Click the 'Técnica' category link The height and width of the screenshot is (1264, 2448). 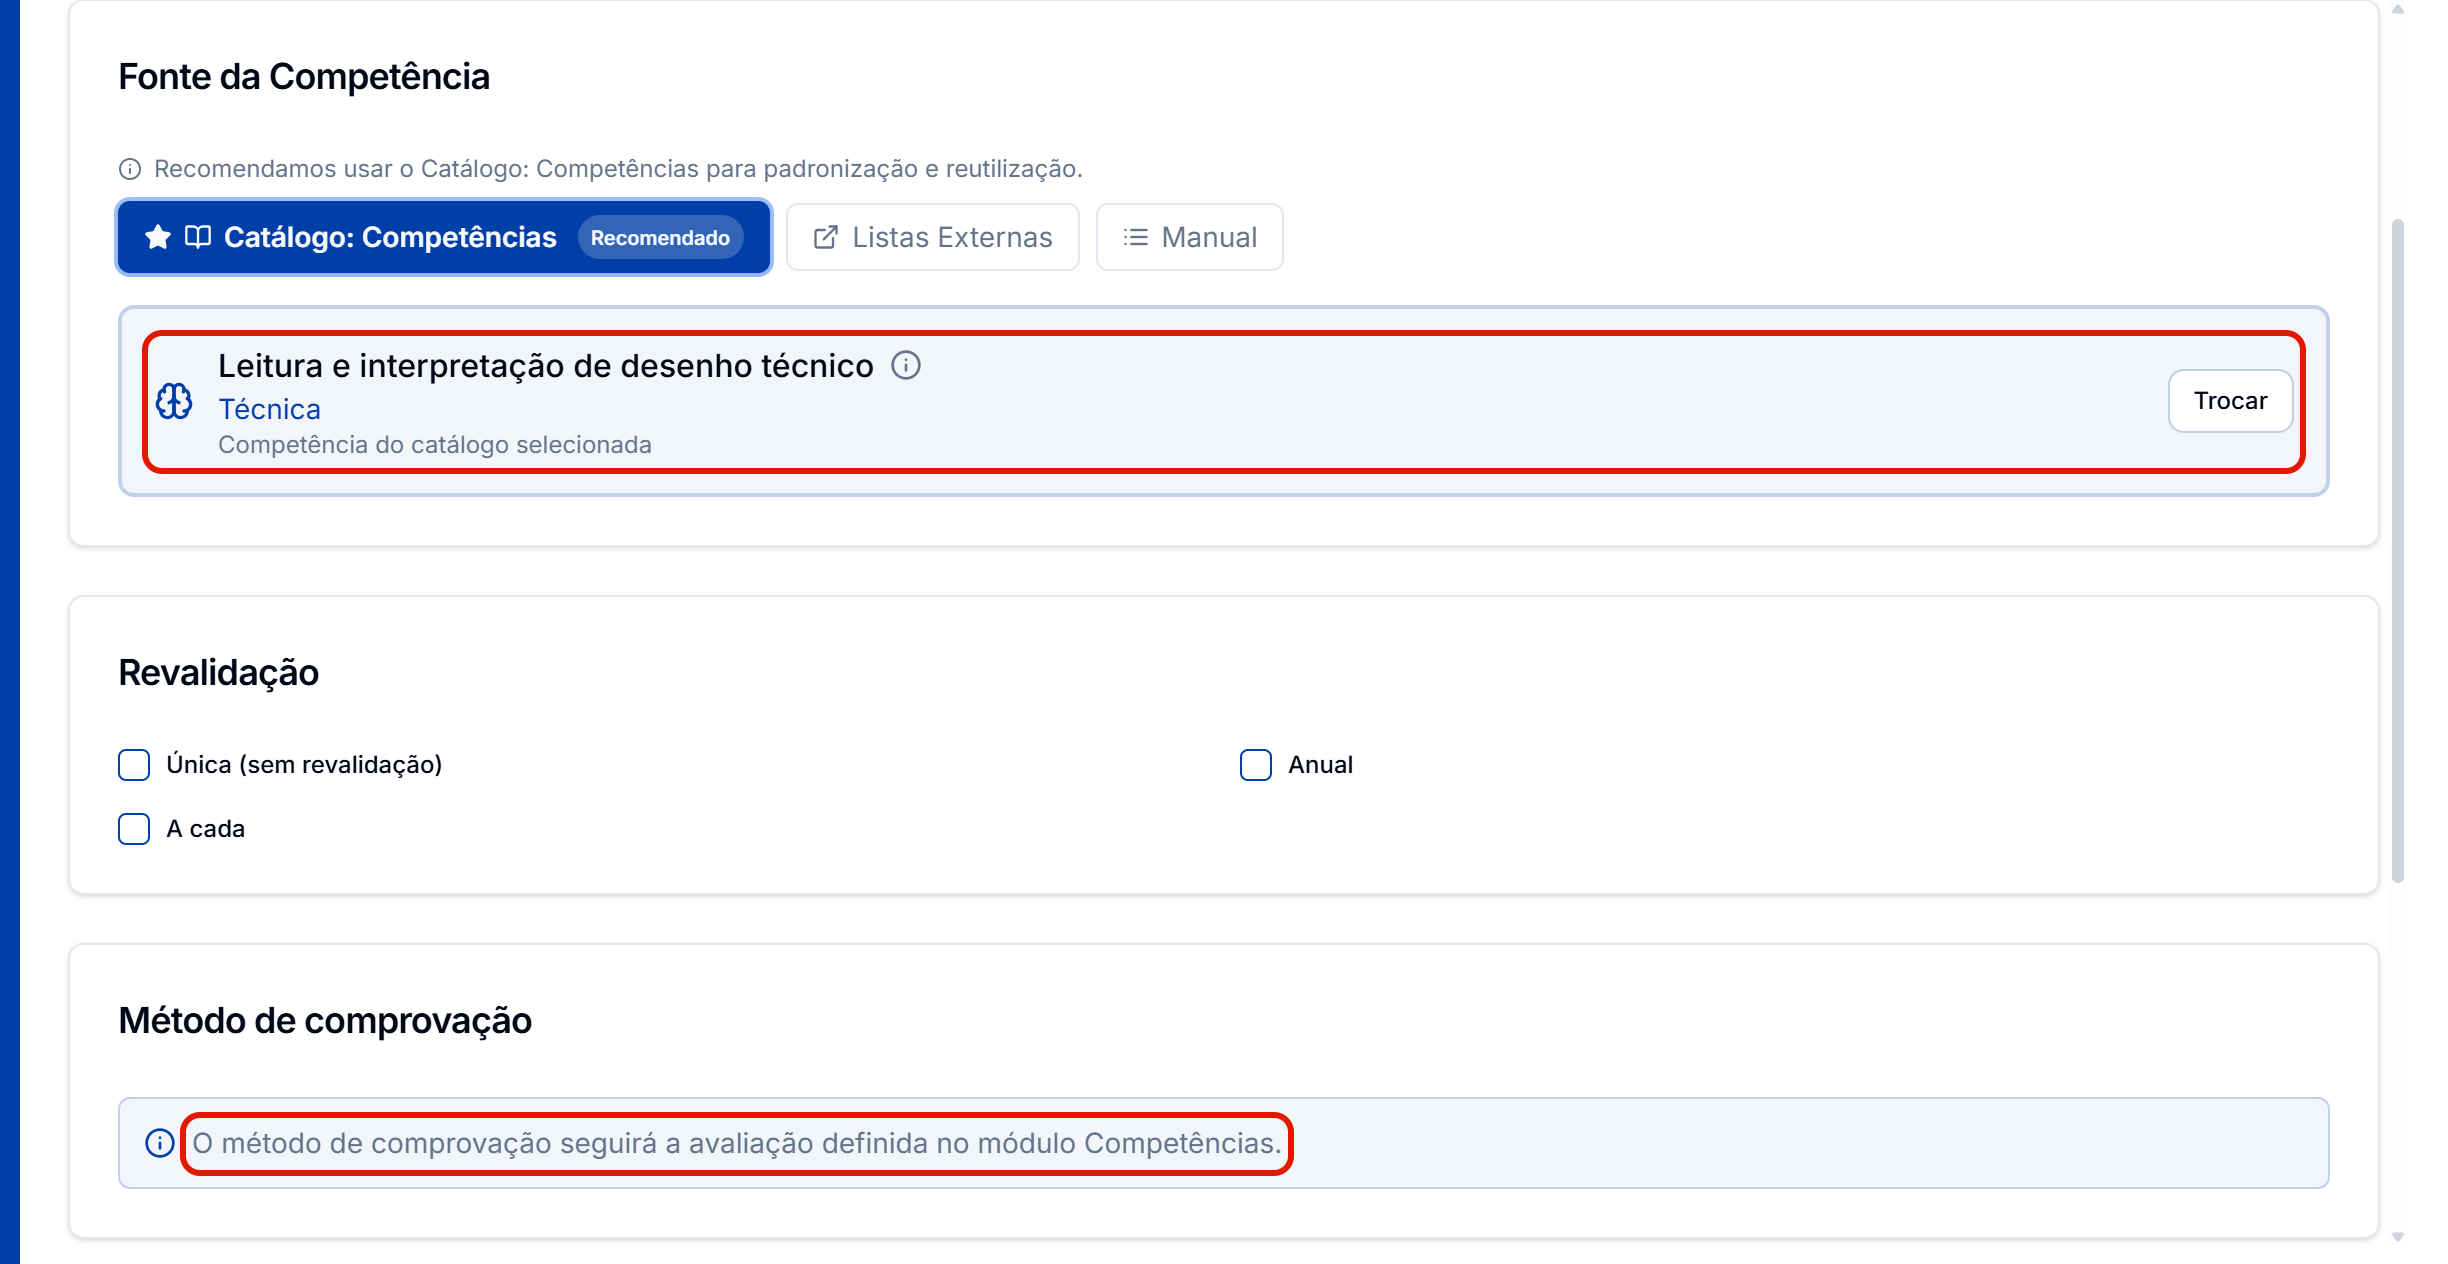click(x=269, y=409)
